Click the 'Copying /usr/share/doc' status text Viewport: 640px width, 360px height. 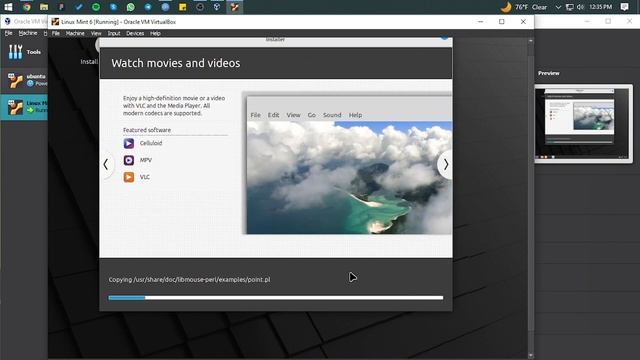[x=189, y=280]
